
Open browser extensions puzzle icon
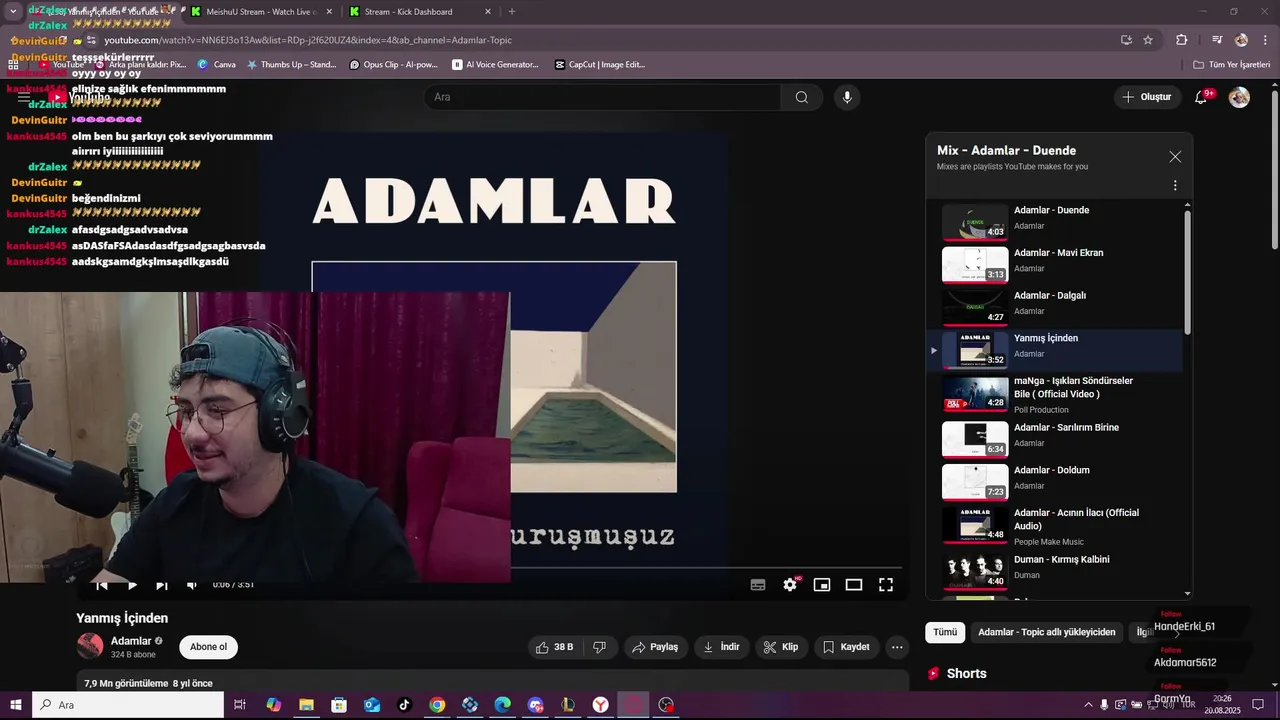click(x=1182, y=40)
